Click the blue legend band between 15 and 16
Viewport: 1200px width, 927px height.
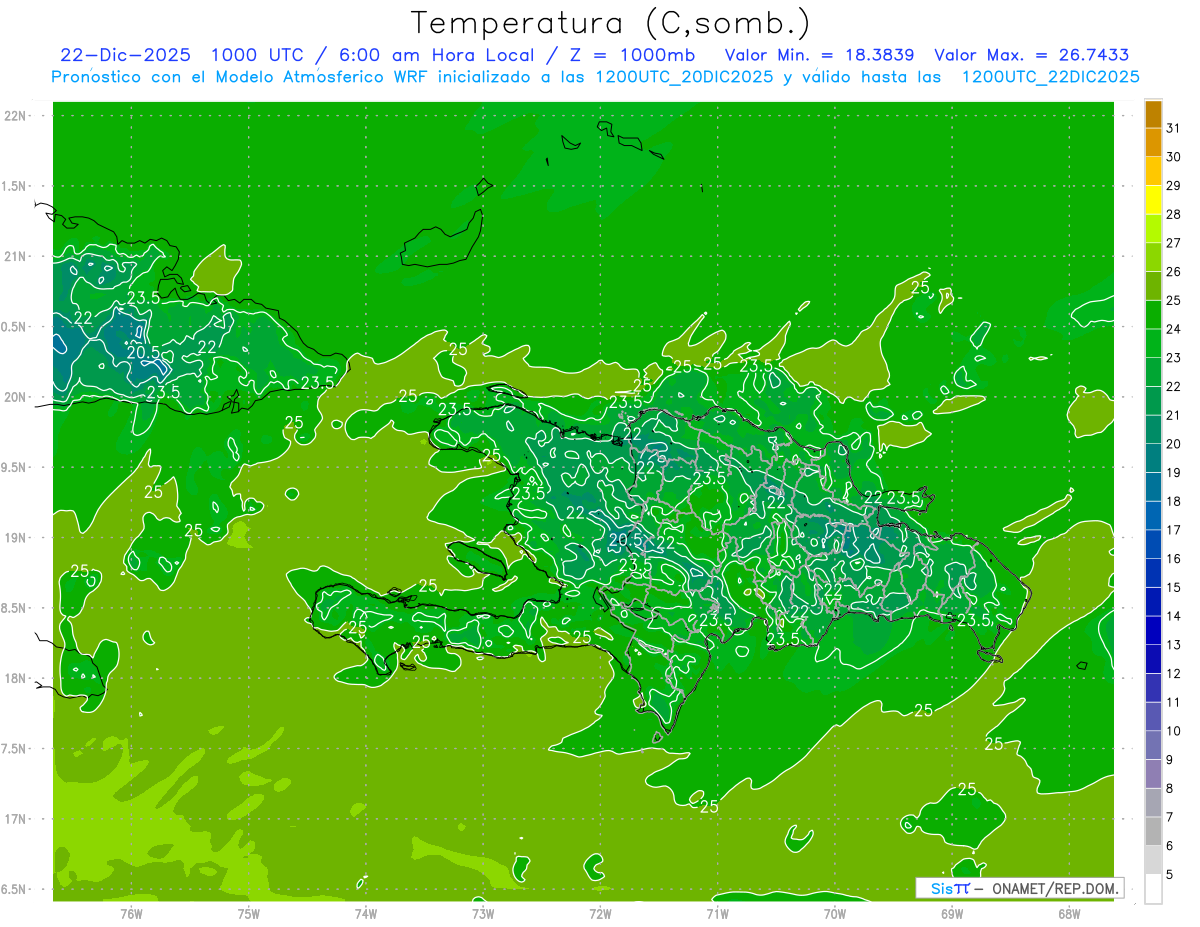[x=1153, y=573]
